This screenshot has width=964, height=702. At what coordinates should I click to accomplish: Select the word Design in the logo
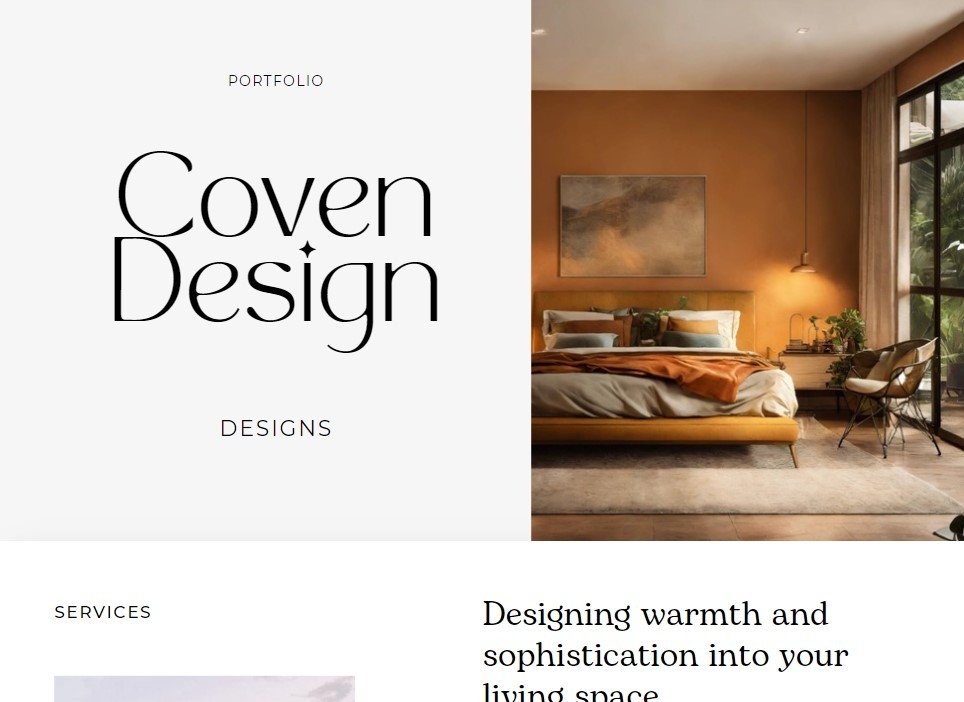pyautogui.click(x=275, y=294)
